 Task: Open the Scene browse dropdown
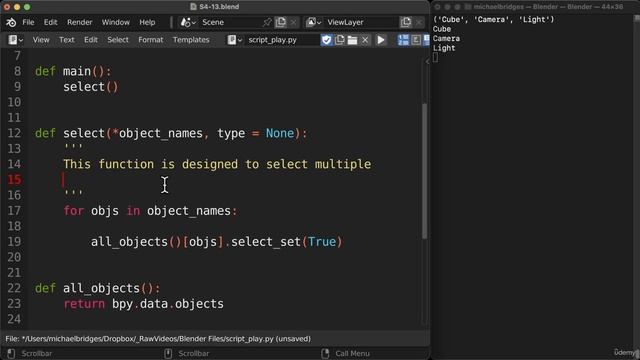tap(188, 22)
